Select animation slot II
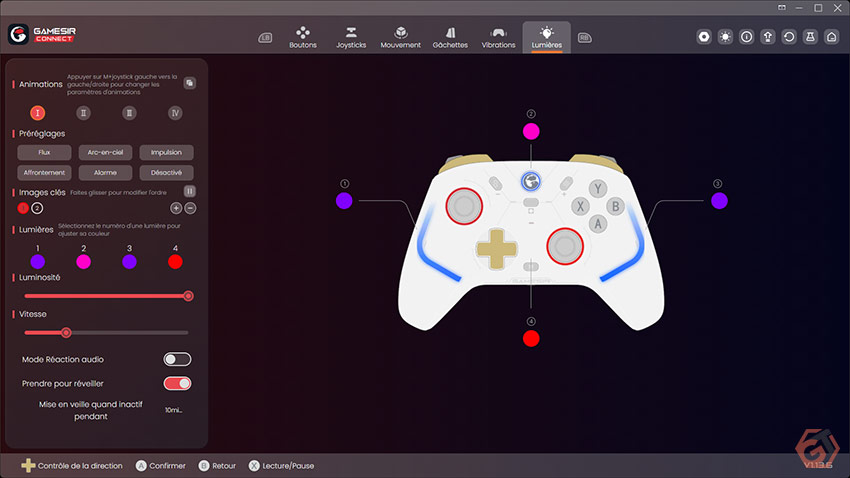This screenshot has width=850, height=478. coord(83,113)
